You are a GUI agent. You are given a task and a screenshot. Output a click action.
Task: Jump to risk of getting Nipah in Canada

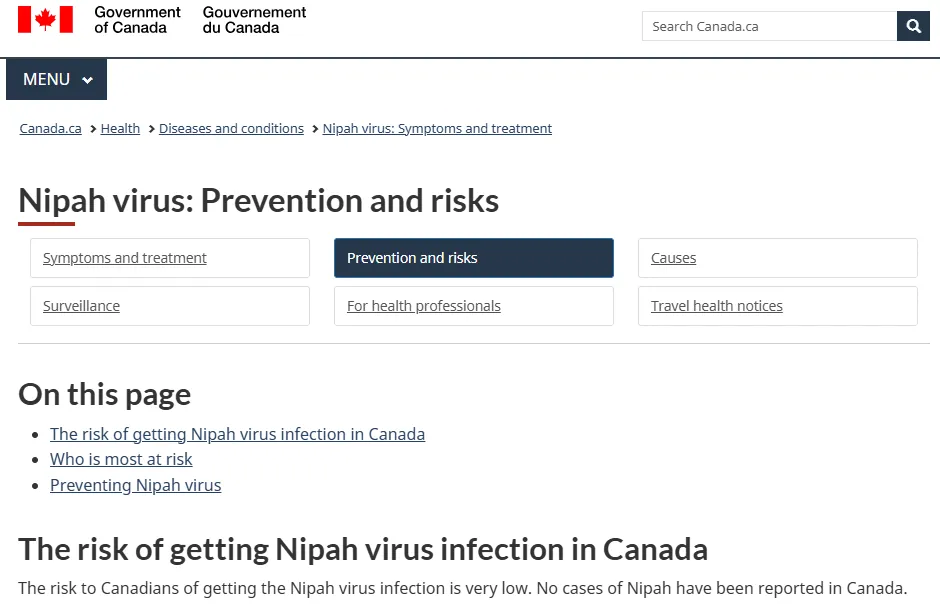[237, 434]
